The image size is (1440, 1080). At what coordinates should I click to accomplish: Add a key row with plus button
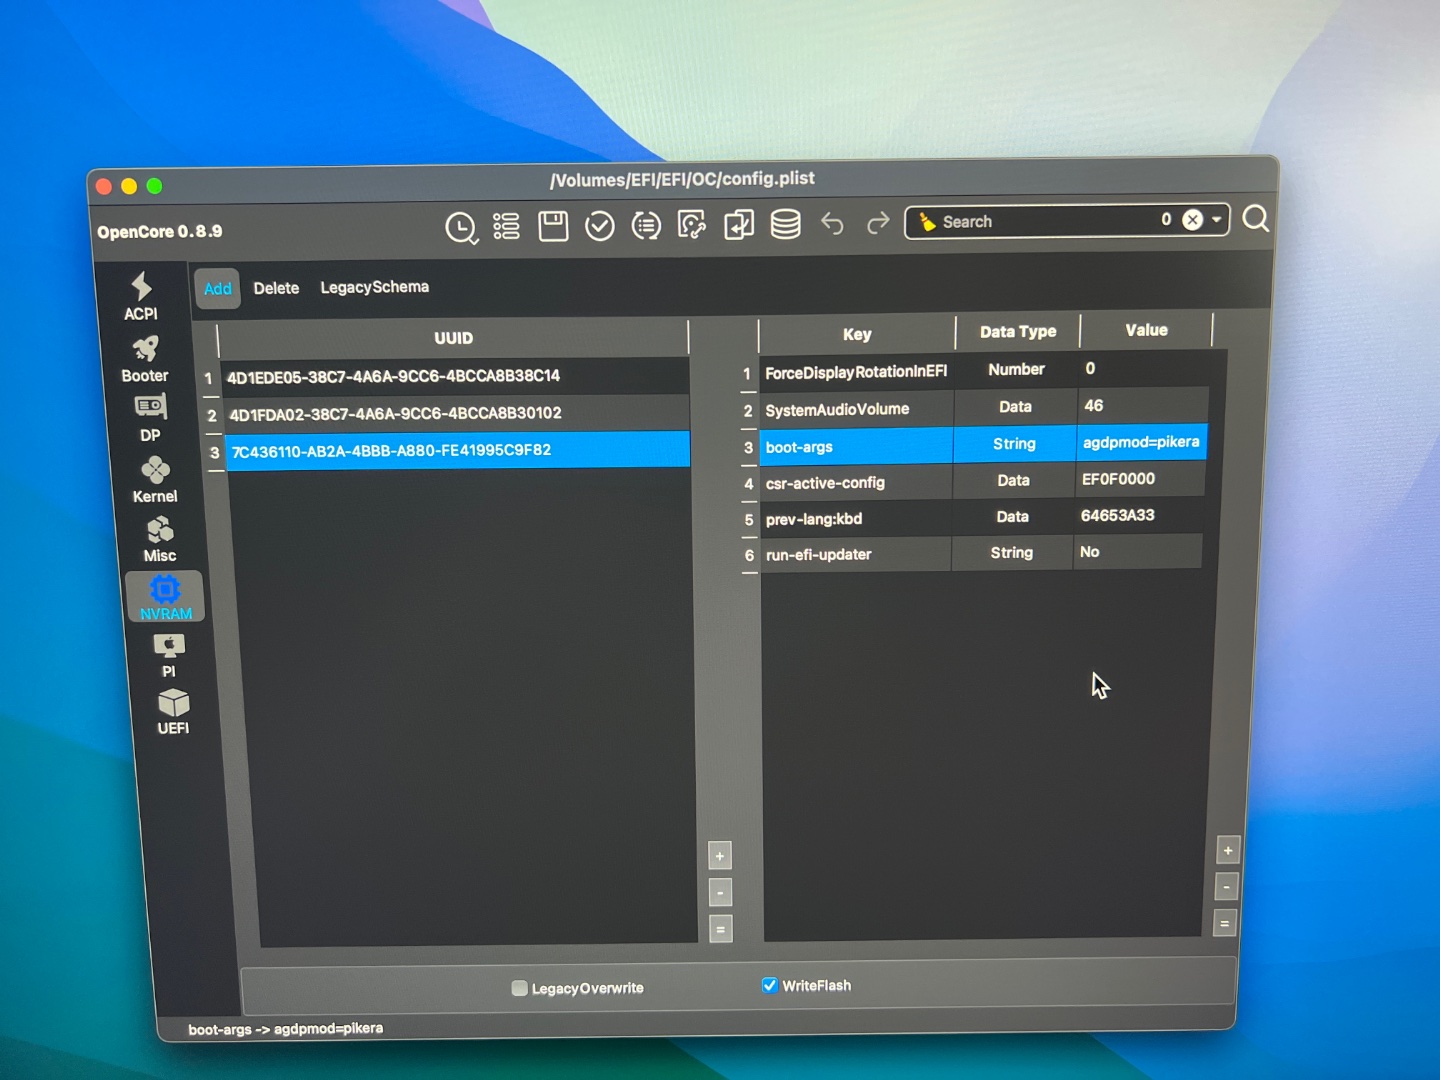click(1228, 850)
